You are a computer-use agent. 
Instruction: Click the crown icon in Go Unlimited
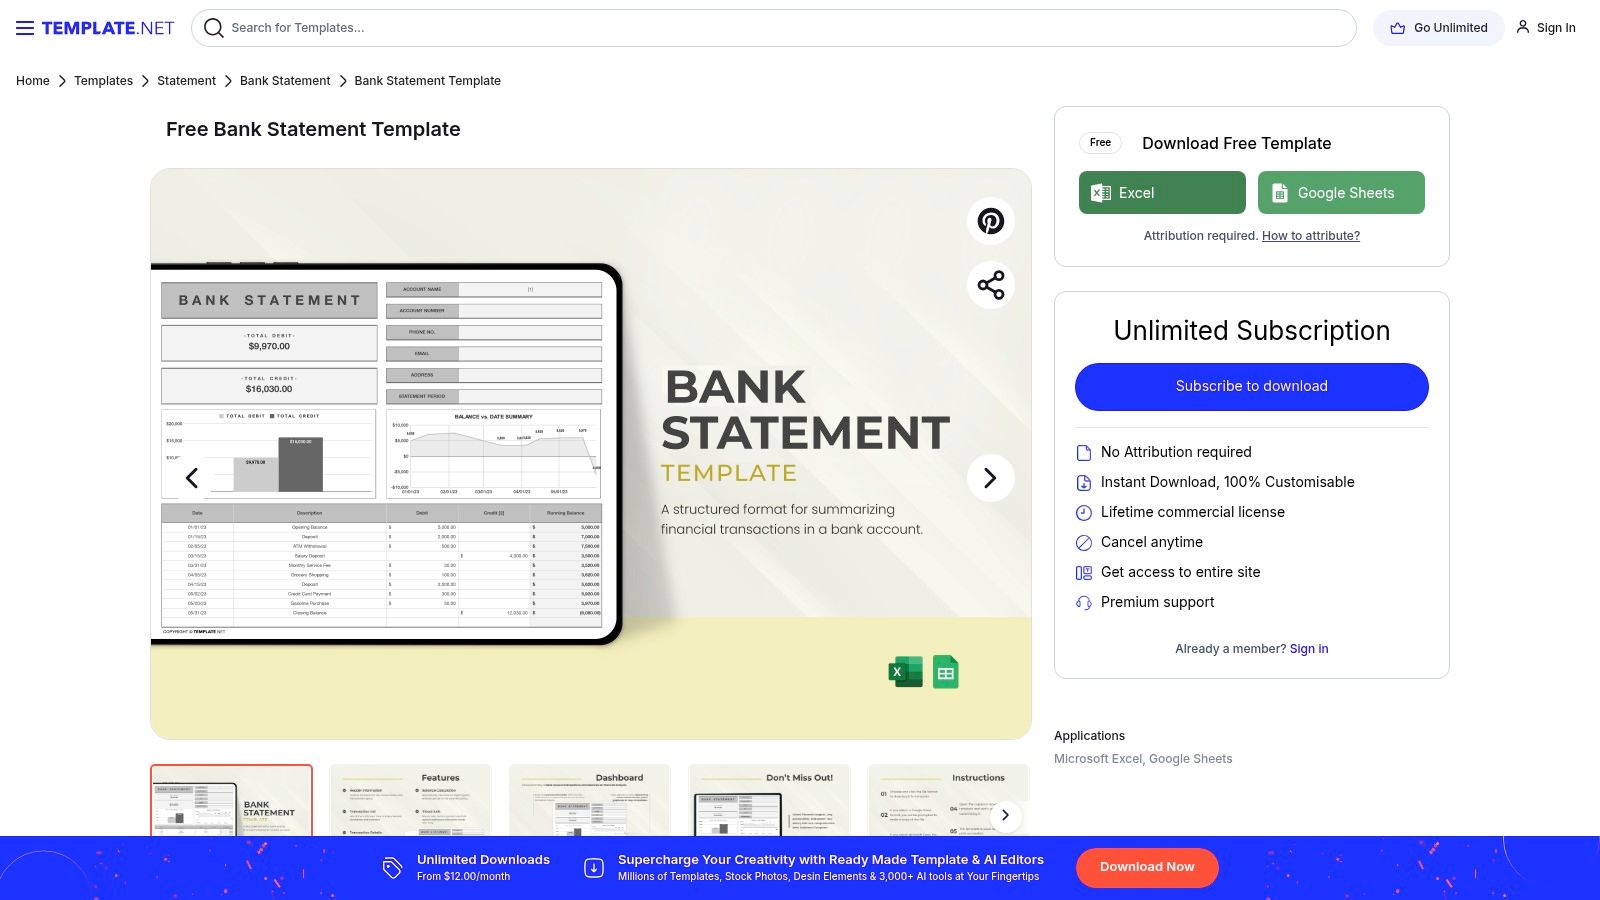[x=1398, y=28]
